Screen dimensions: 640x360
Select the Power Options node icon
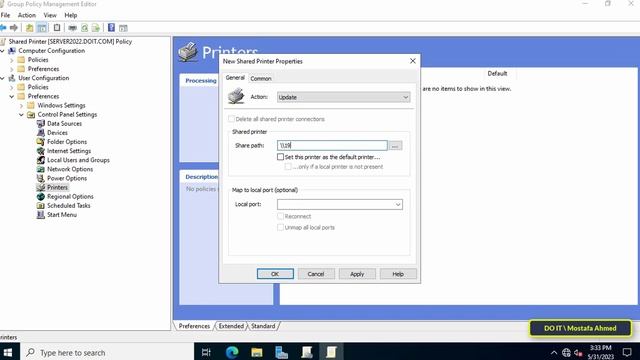[40, 178]
